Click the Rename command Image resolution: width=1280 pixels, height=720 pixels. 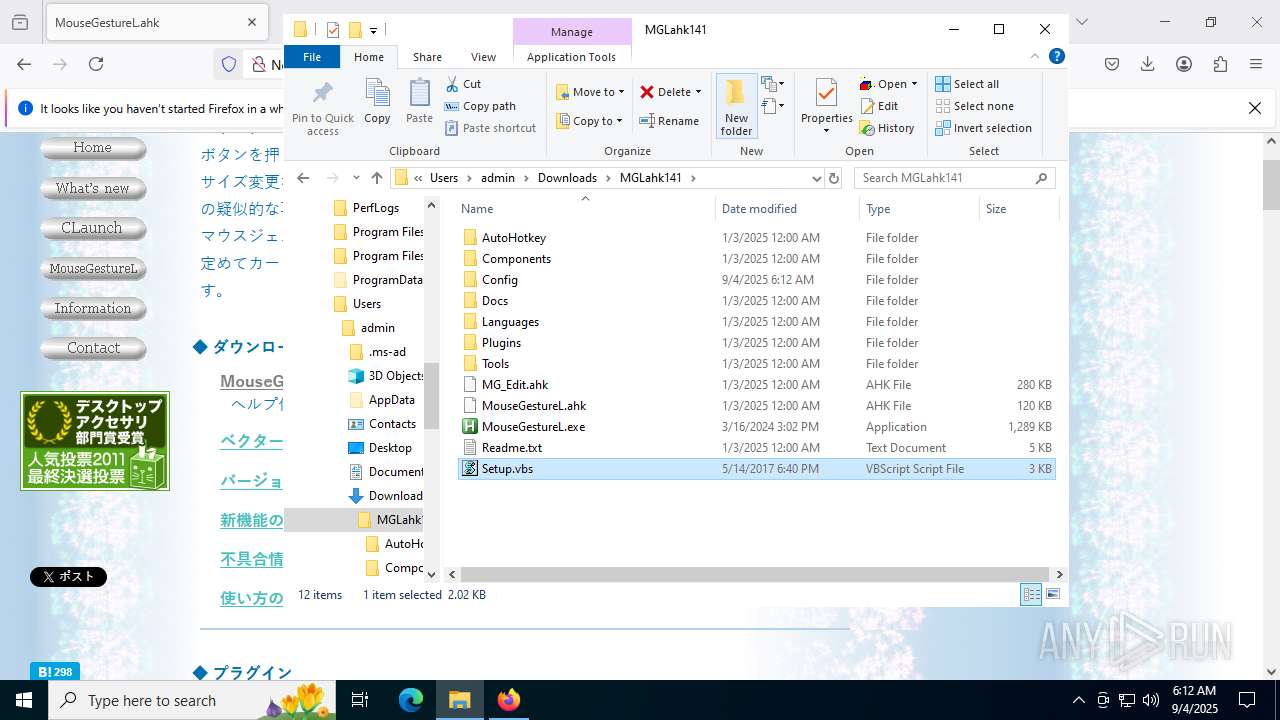669,121
